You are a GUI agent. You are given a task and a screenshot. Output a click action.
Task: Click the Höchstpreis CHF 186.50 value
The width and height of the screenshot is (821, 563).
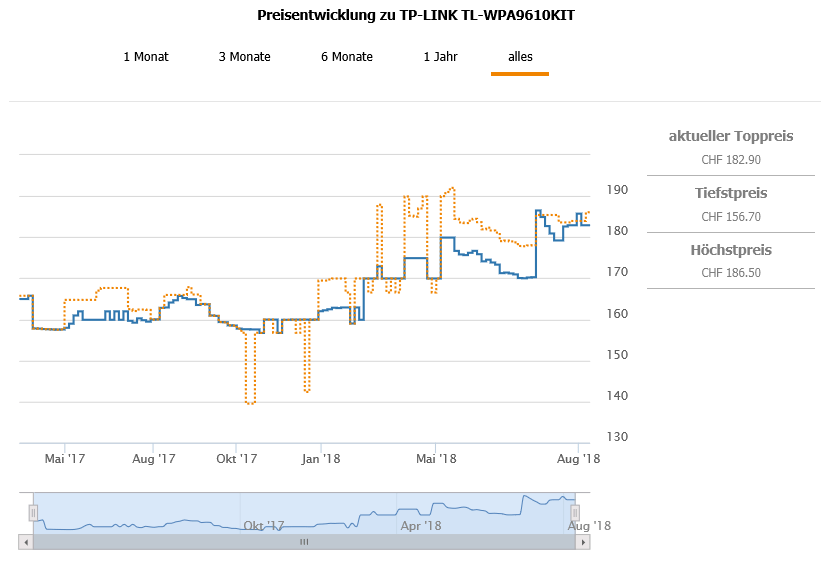pos(730,273)
